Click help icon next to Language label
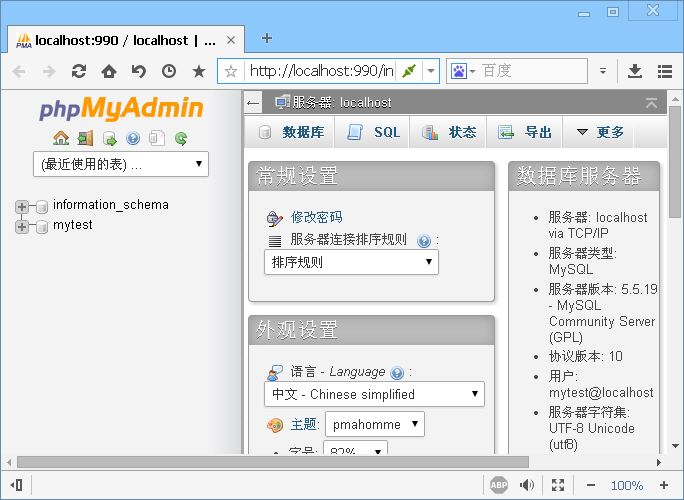The height and width of the screenshot is (500, 684). [397, 373]
